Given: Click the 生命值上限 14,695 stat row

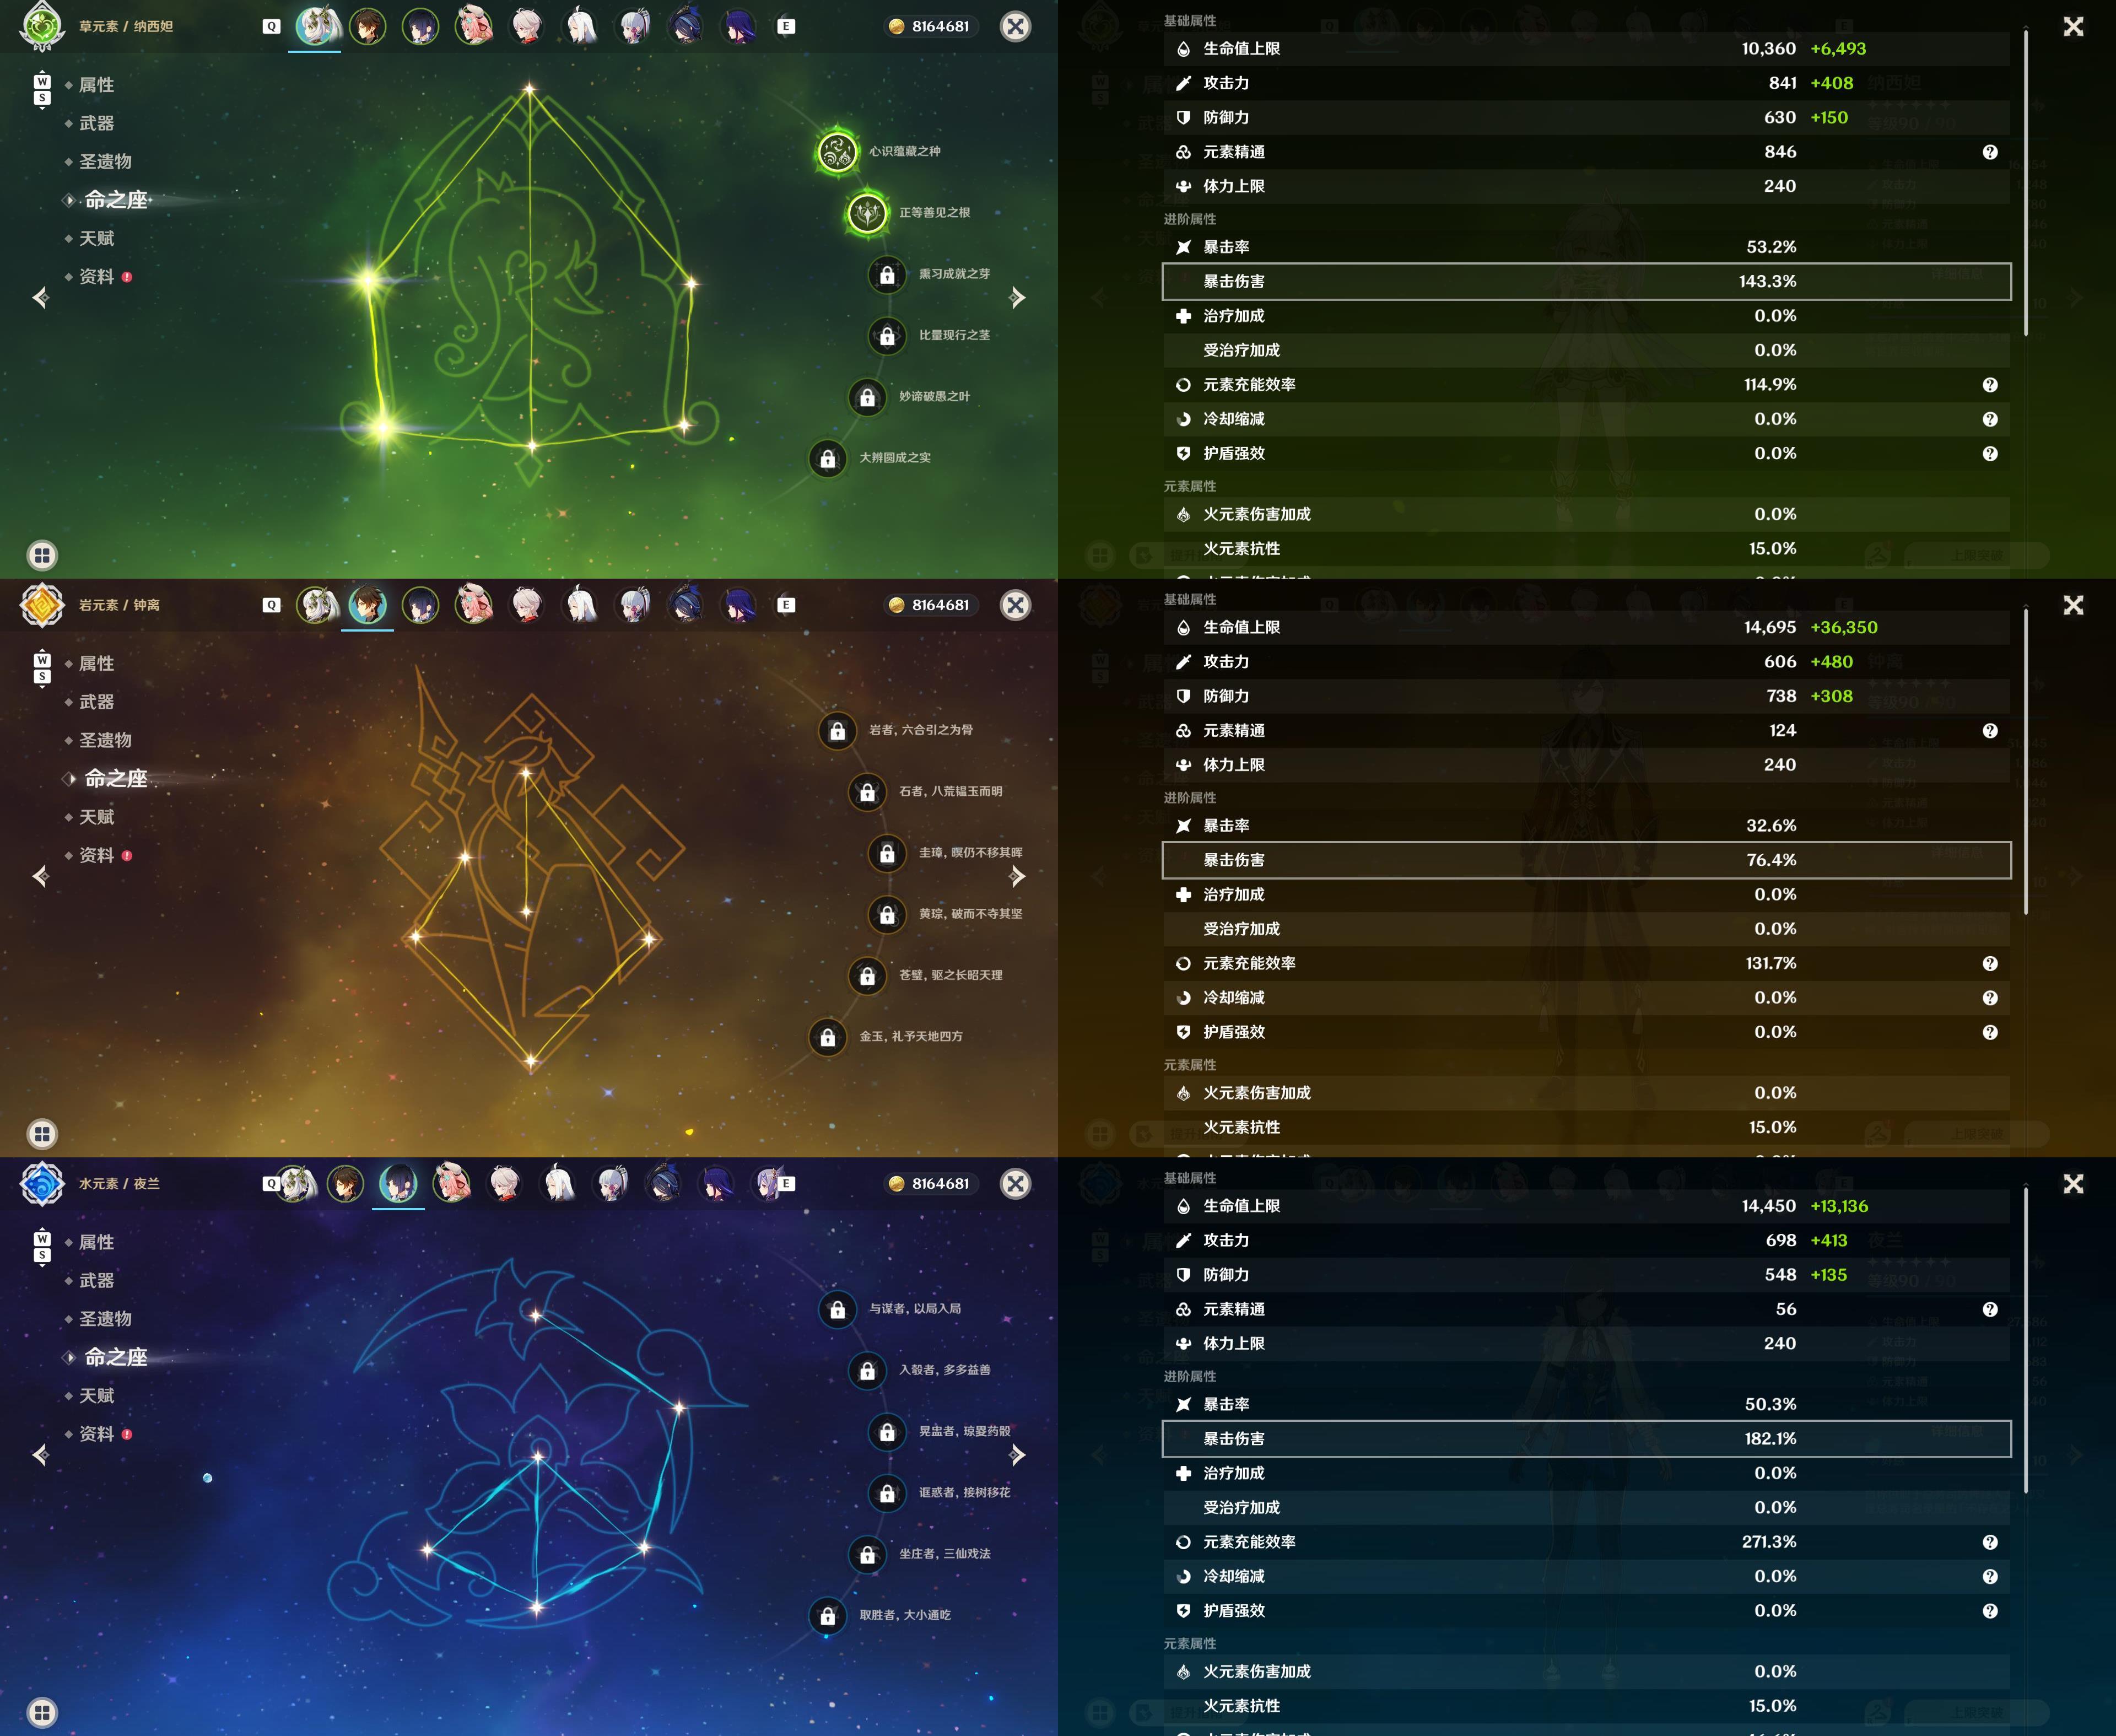Looking at the screenshot, I should [x=1586, y=627].
